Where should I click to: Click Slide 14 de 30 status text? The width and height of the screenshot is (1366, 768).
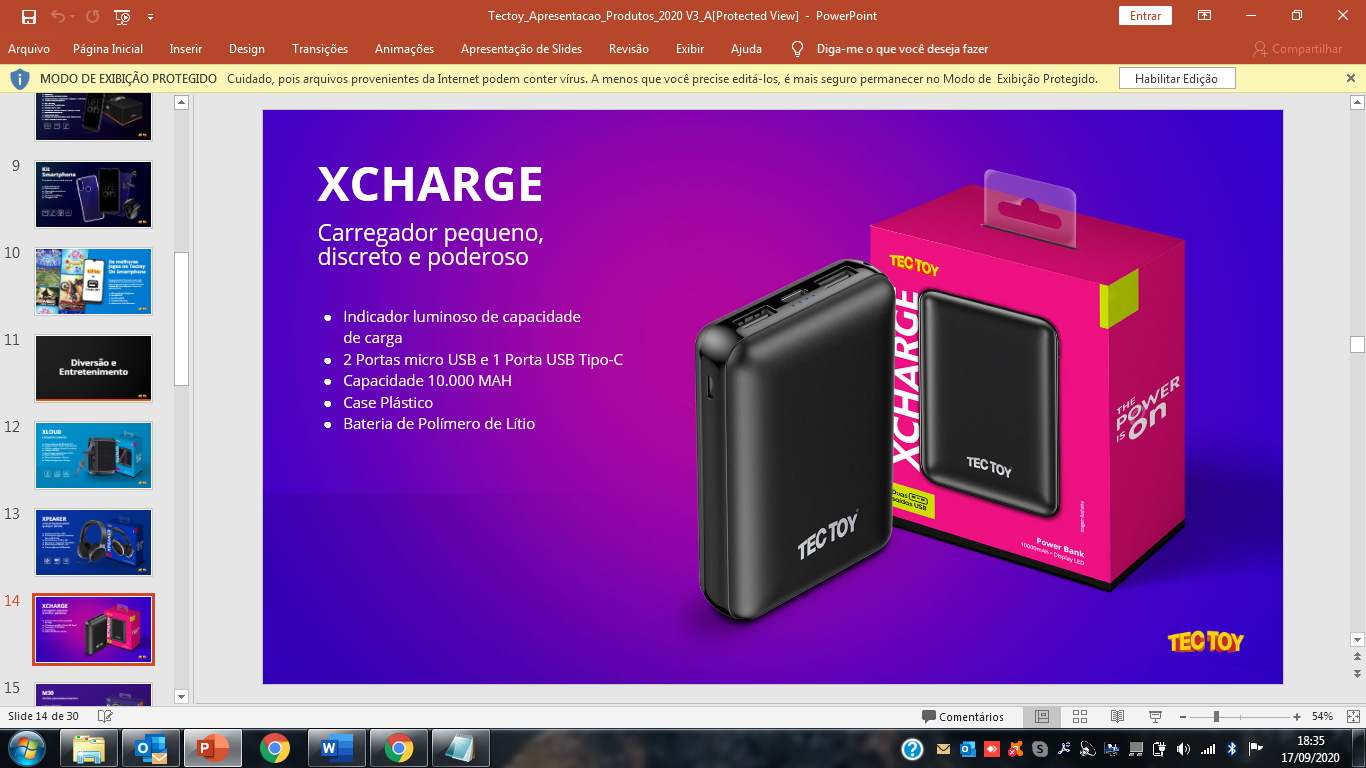pos(43,716)
